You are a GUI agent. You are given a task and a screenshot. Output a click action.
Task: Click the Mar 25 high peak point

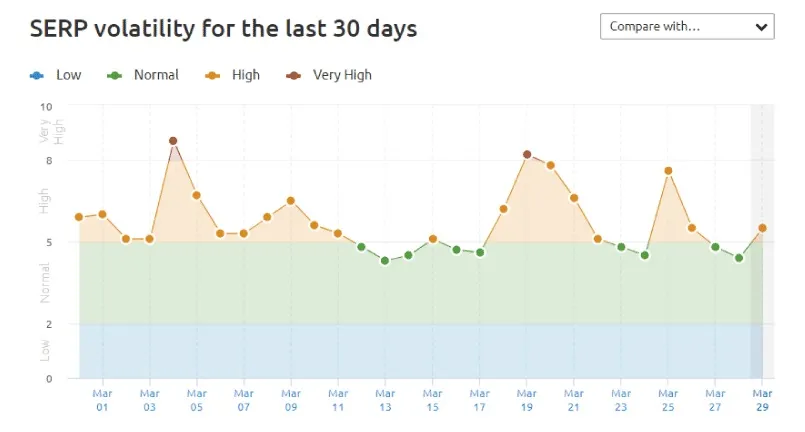pyautogui.click(x=668, y=171)
